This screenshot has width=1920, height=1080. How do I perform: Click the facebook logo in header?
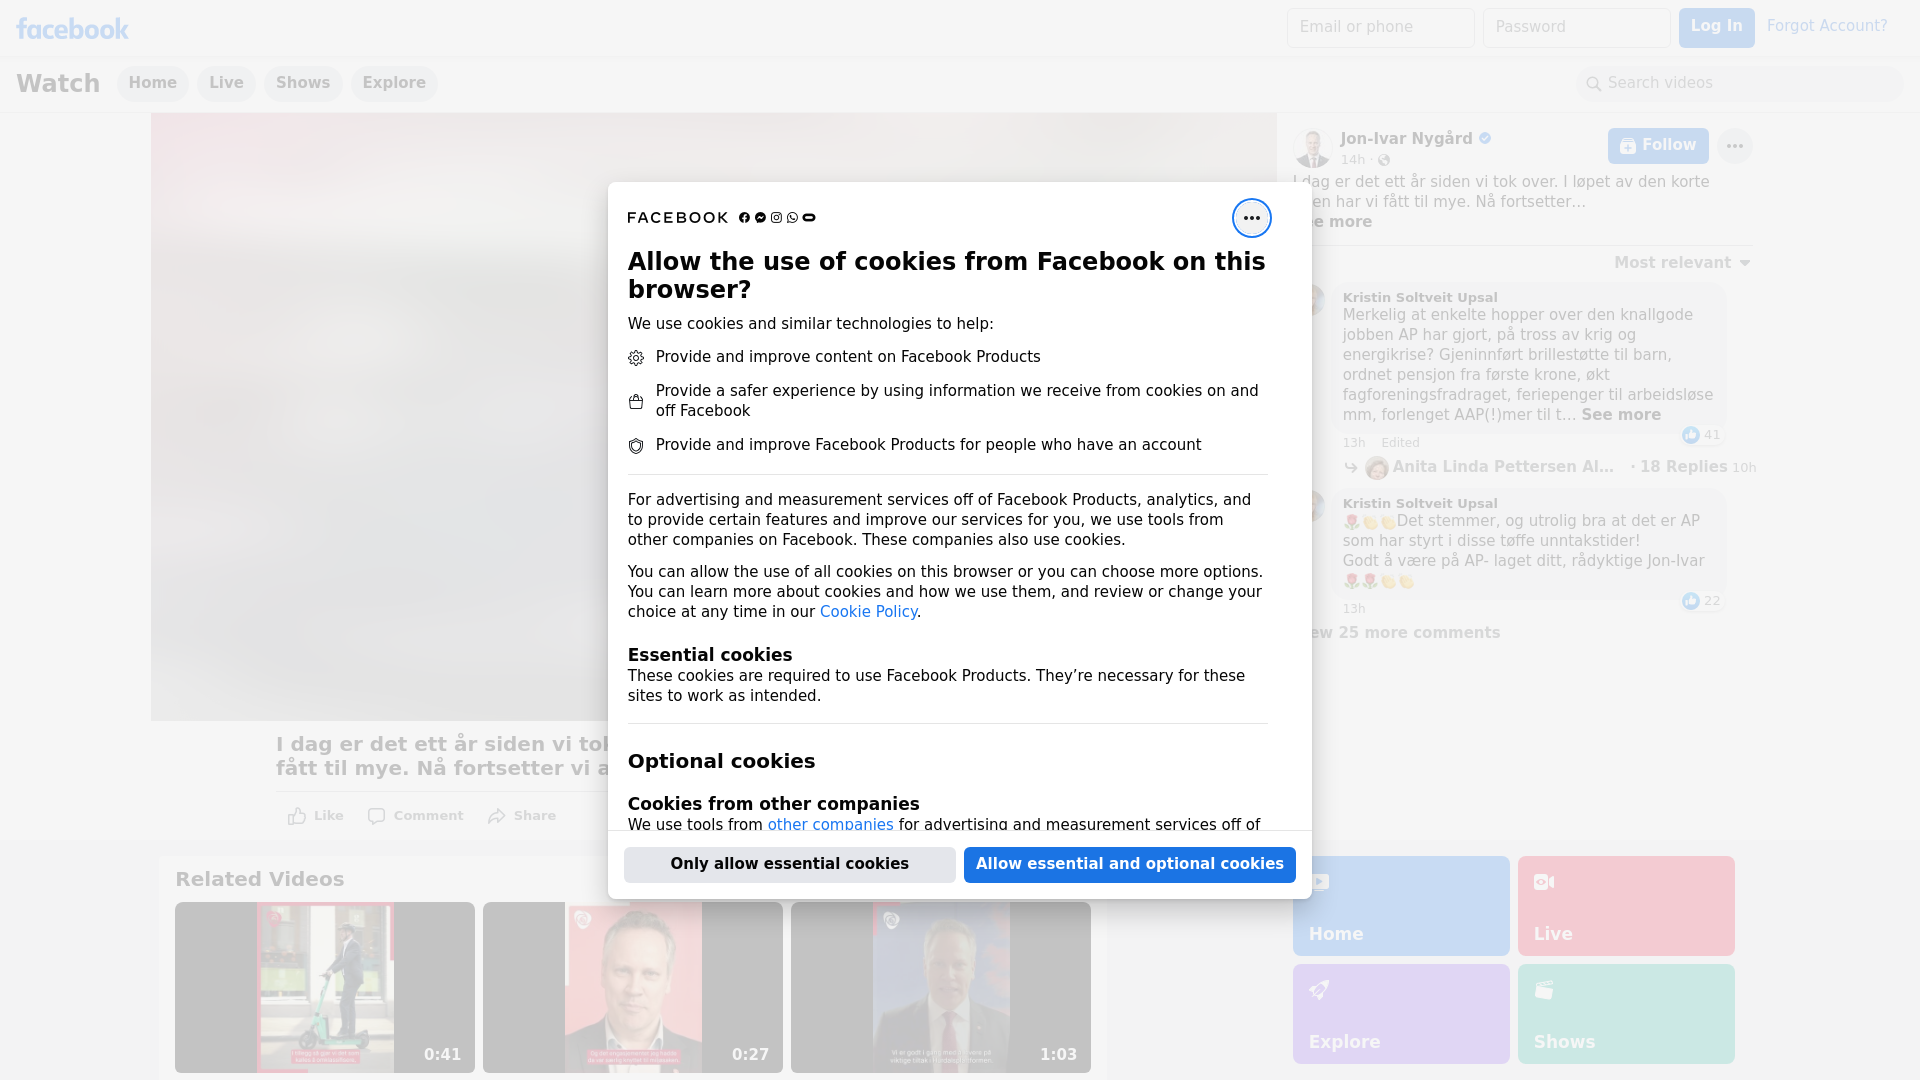click(x=72, y=29)
